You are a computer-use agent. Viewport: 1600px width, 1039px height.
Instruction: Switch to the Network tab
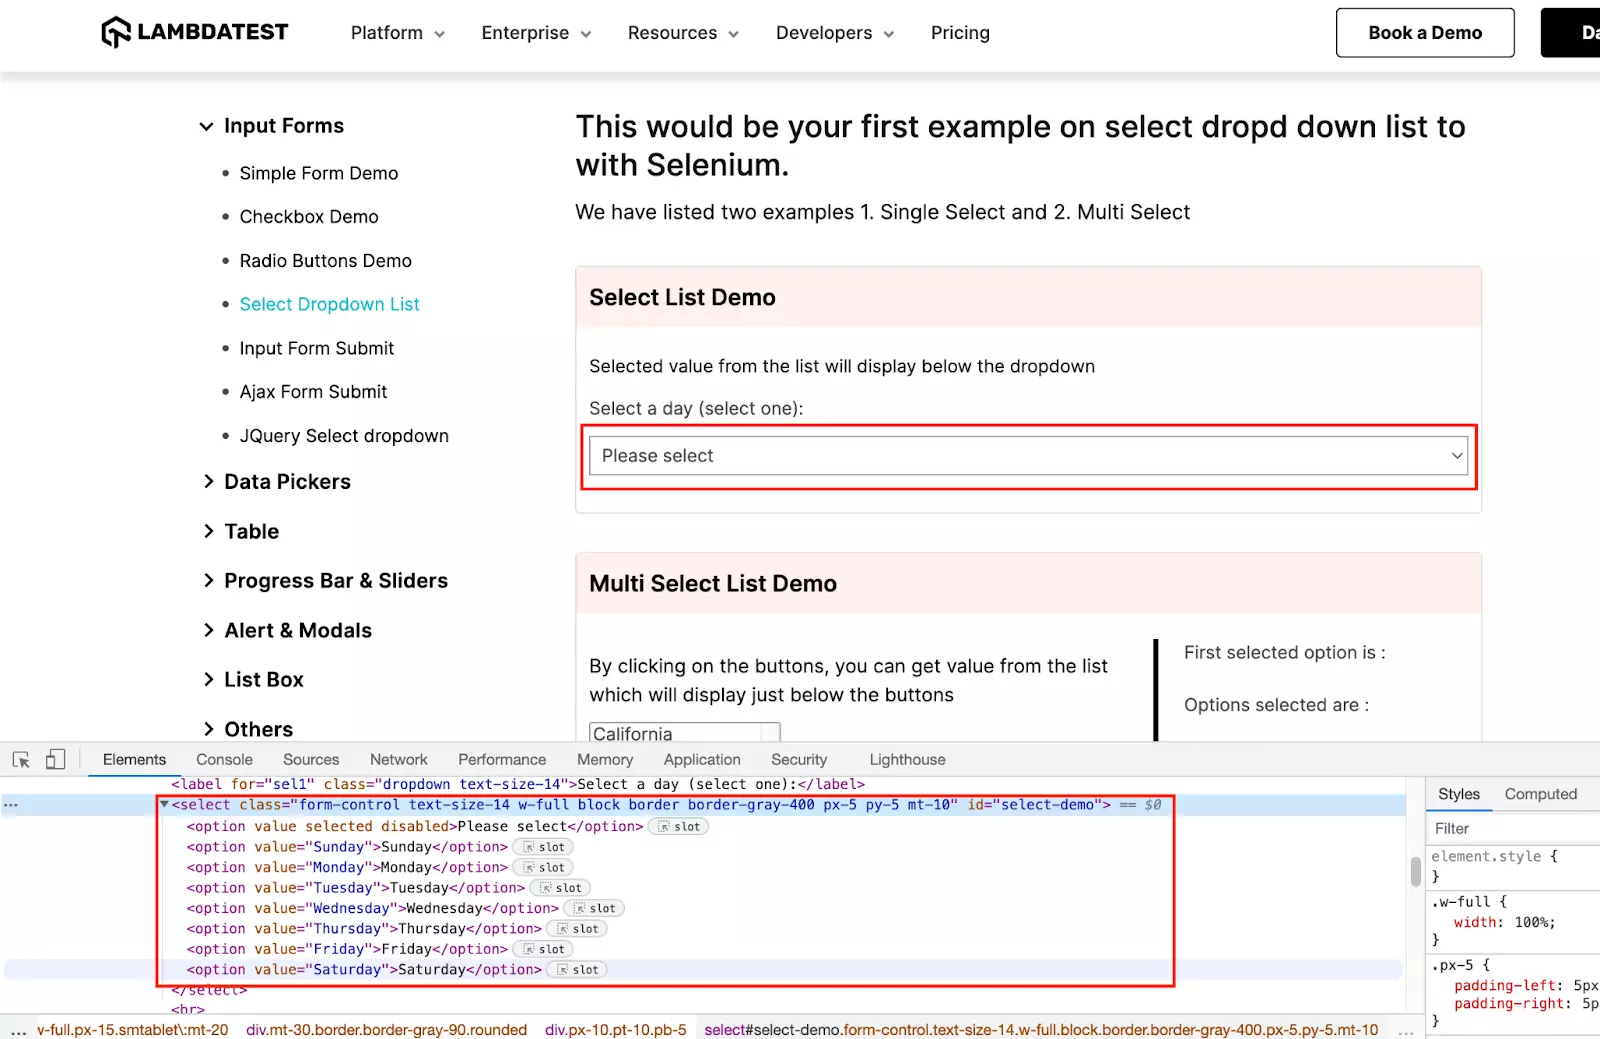click(398, 759)
